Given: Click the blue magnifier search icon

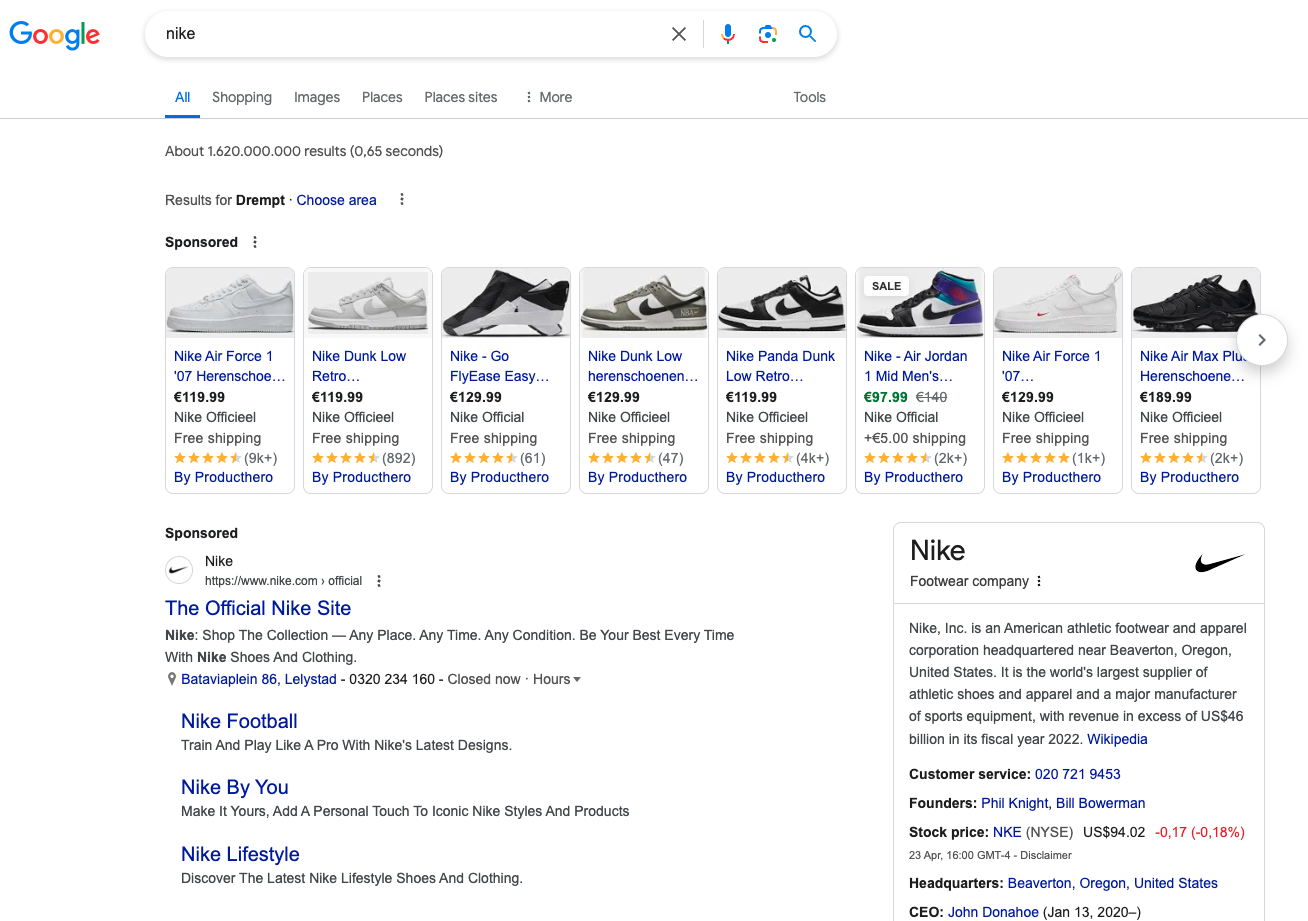Looking at the screenshot, I should point(808,34).
